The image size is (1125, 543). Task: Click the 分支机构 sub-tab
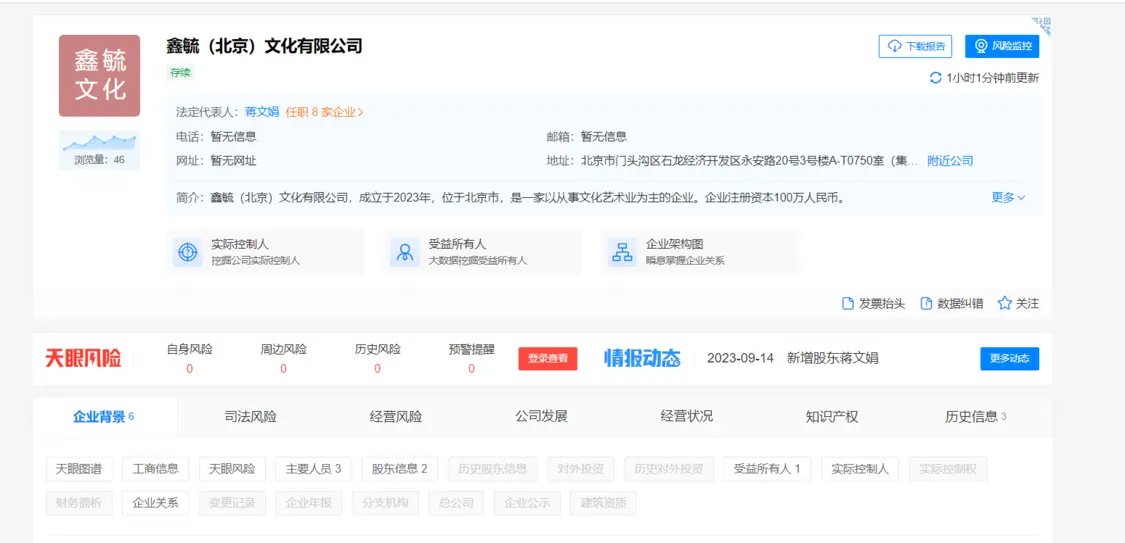pos(385,503)
